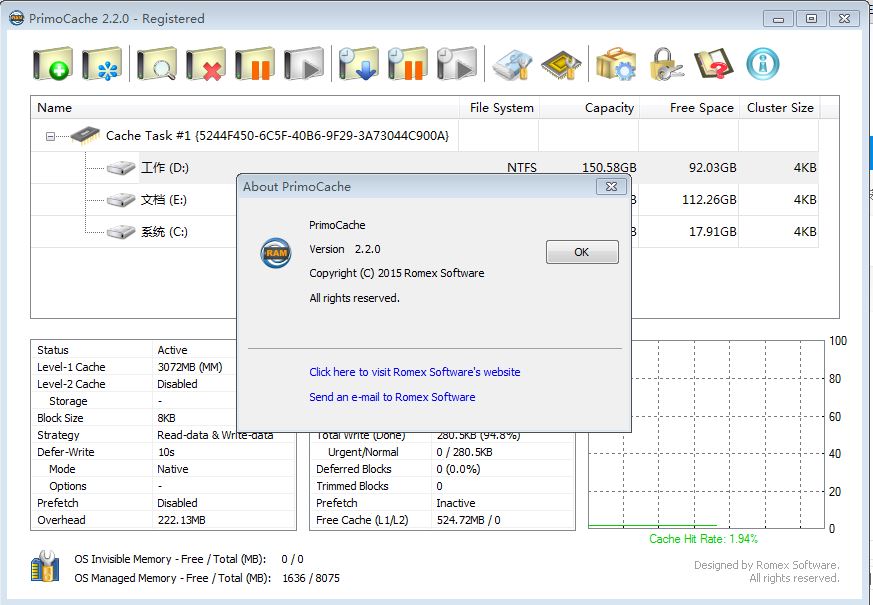
Task: Click the view cache task magnifier icon
Action: 155,64
